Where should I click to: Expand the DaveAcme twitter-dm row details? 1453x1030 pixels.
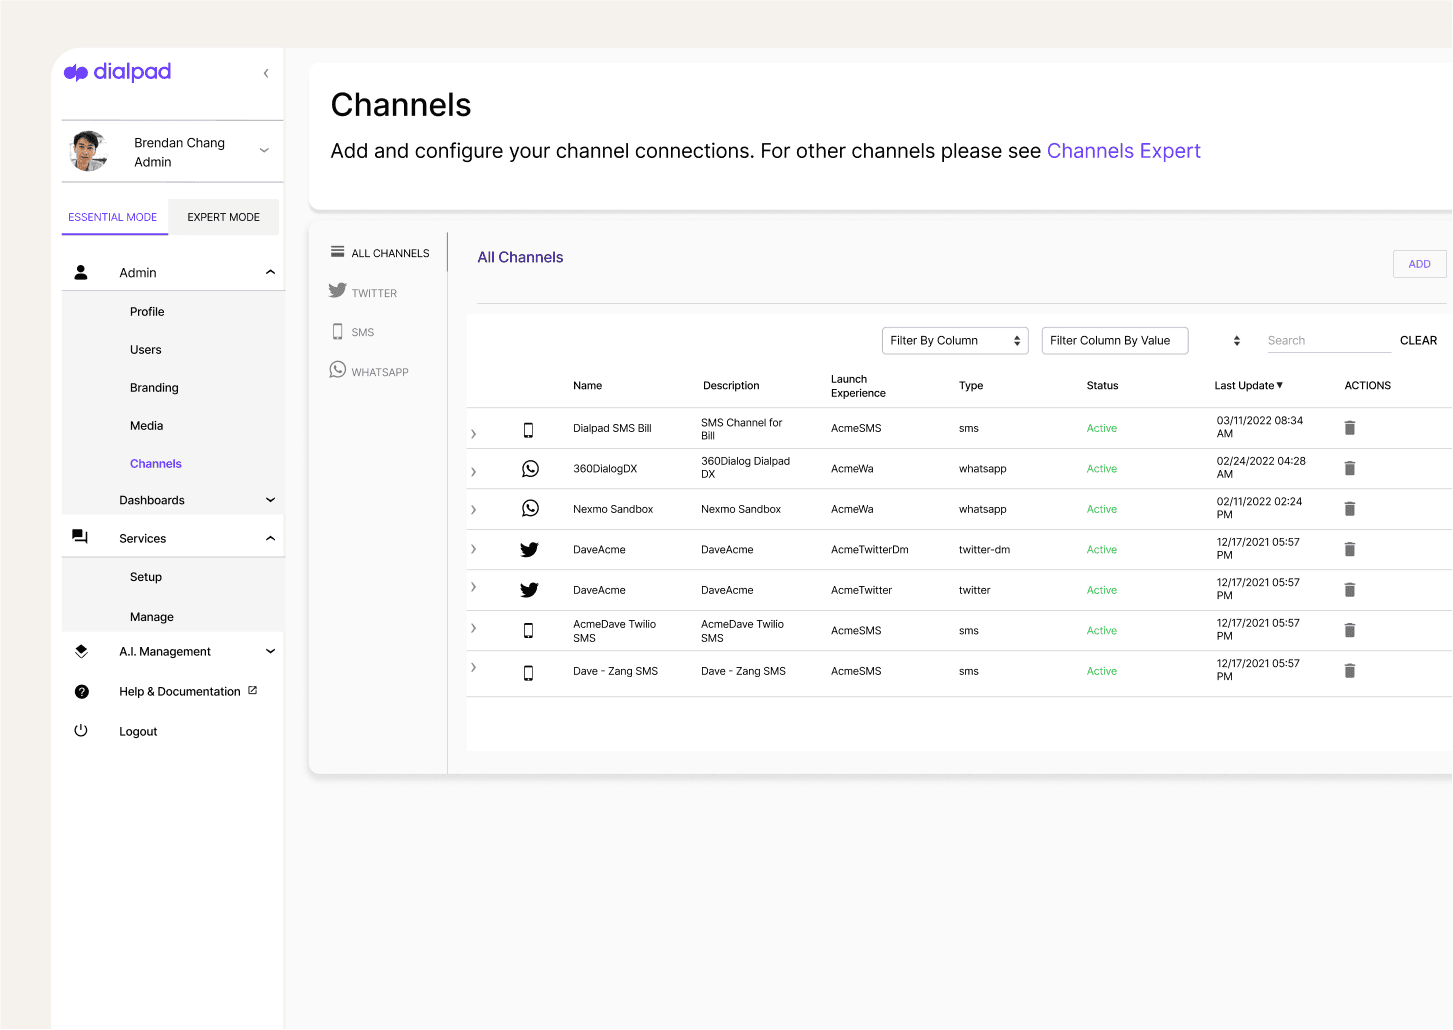tap(473, 549)
